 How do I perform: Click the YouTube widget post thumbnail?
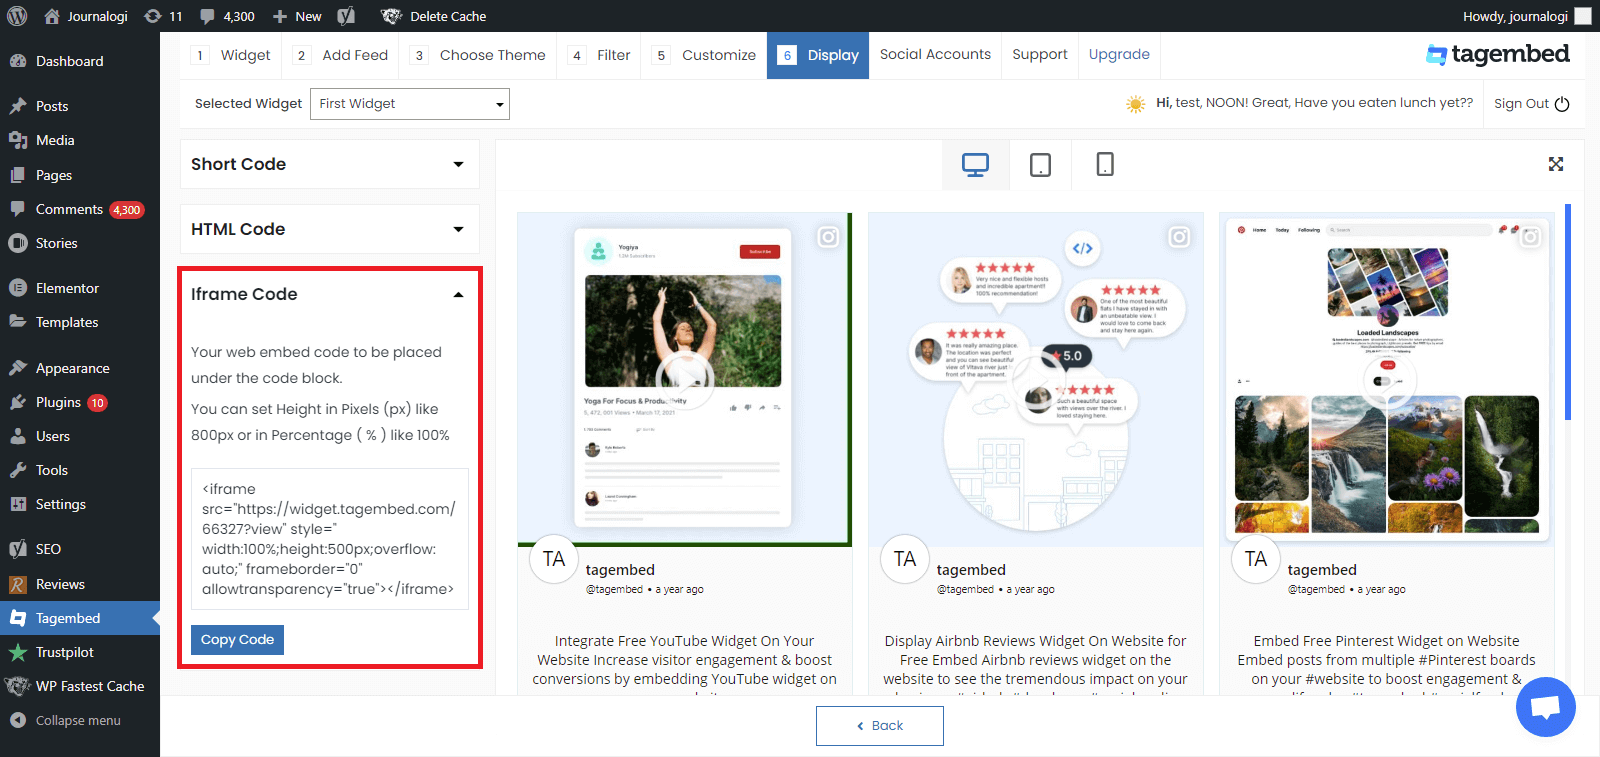pyautogui.click(x=685, y=380)
